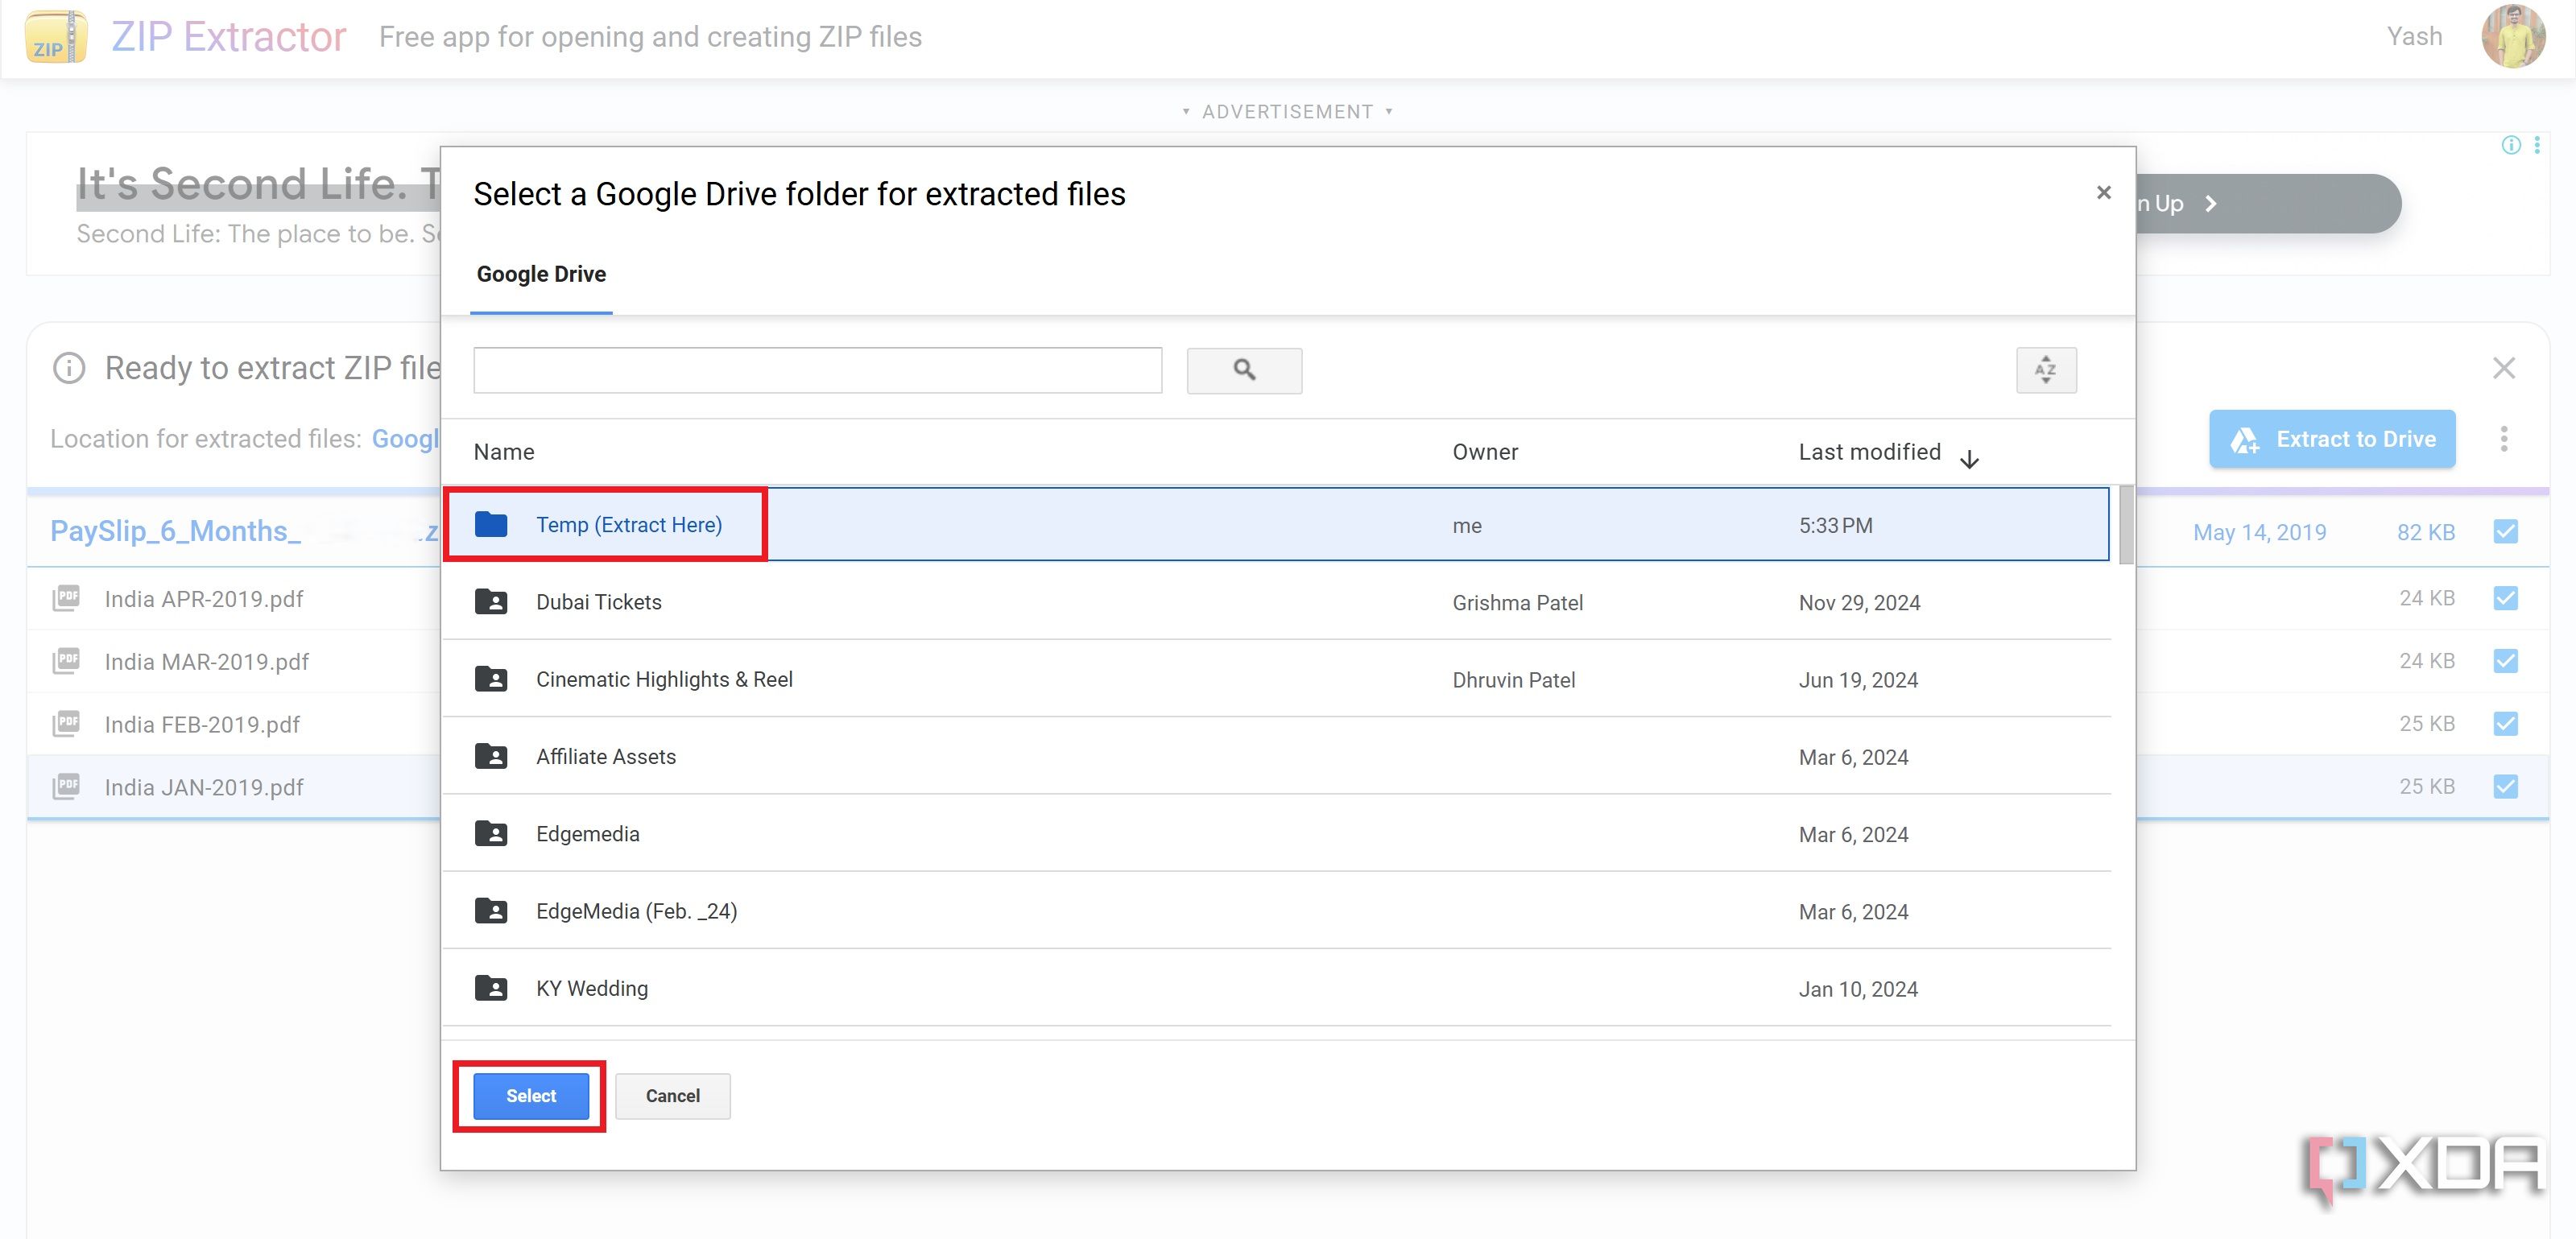2576x1239 pixels.
Task: Click the ZIP Extractor logo icon
Action: (56, 37)
